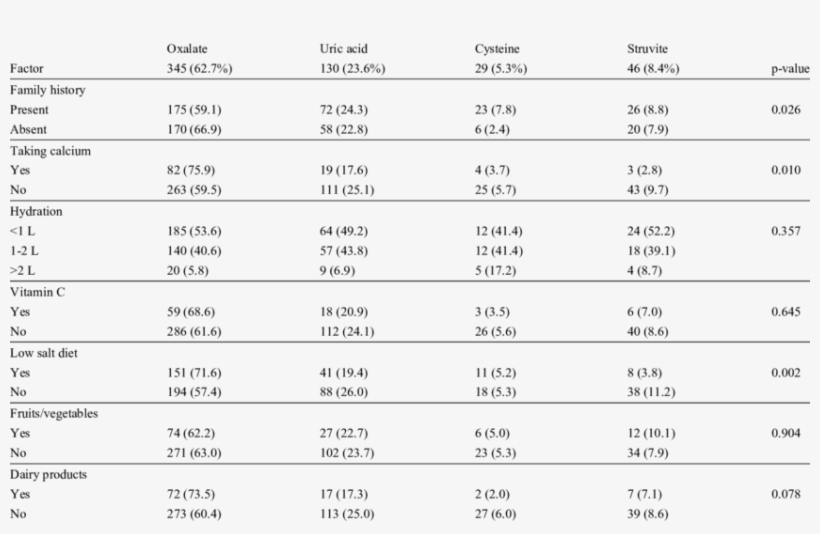Click the Hydration section label
This screenshot has height=534, width=820.
36,211
